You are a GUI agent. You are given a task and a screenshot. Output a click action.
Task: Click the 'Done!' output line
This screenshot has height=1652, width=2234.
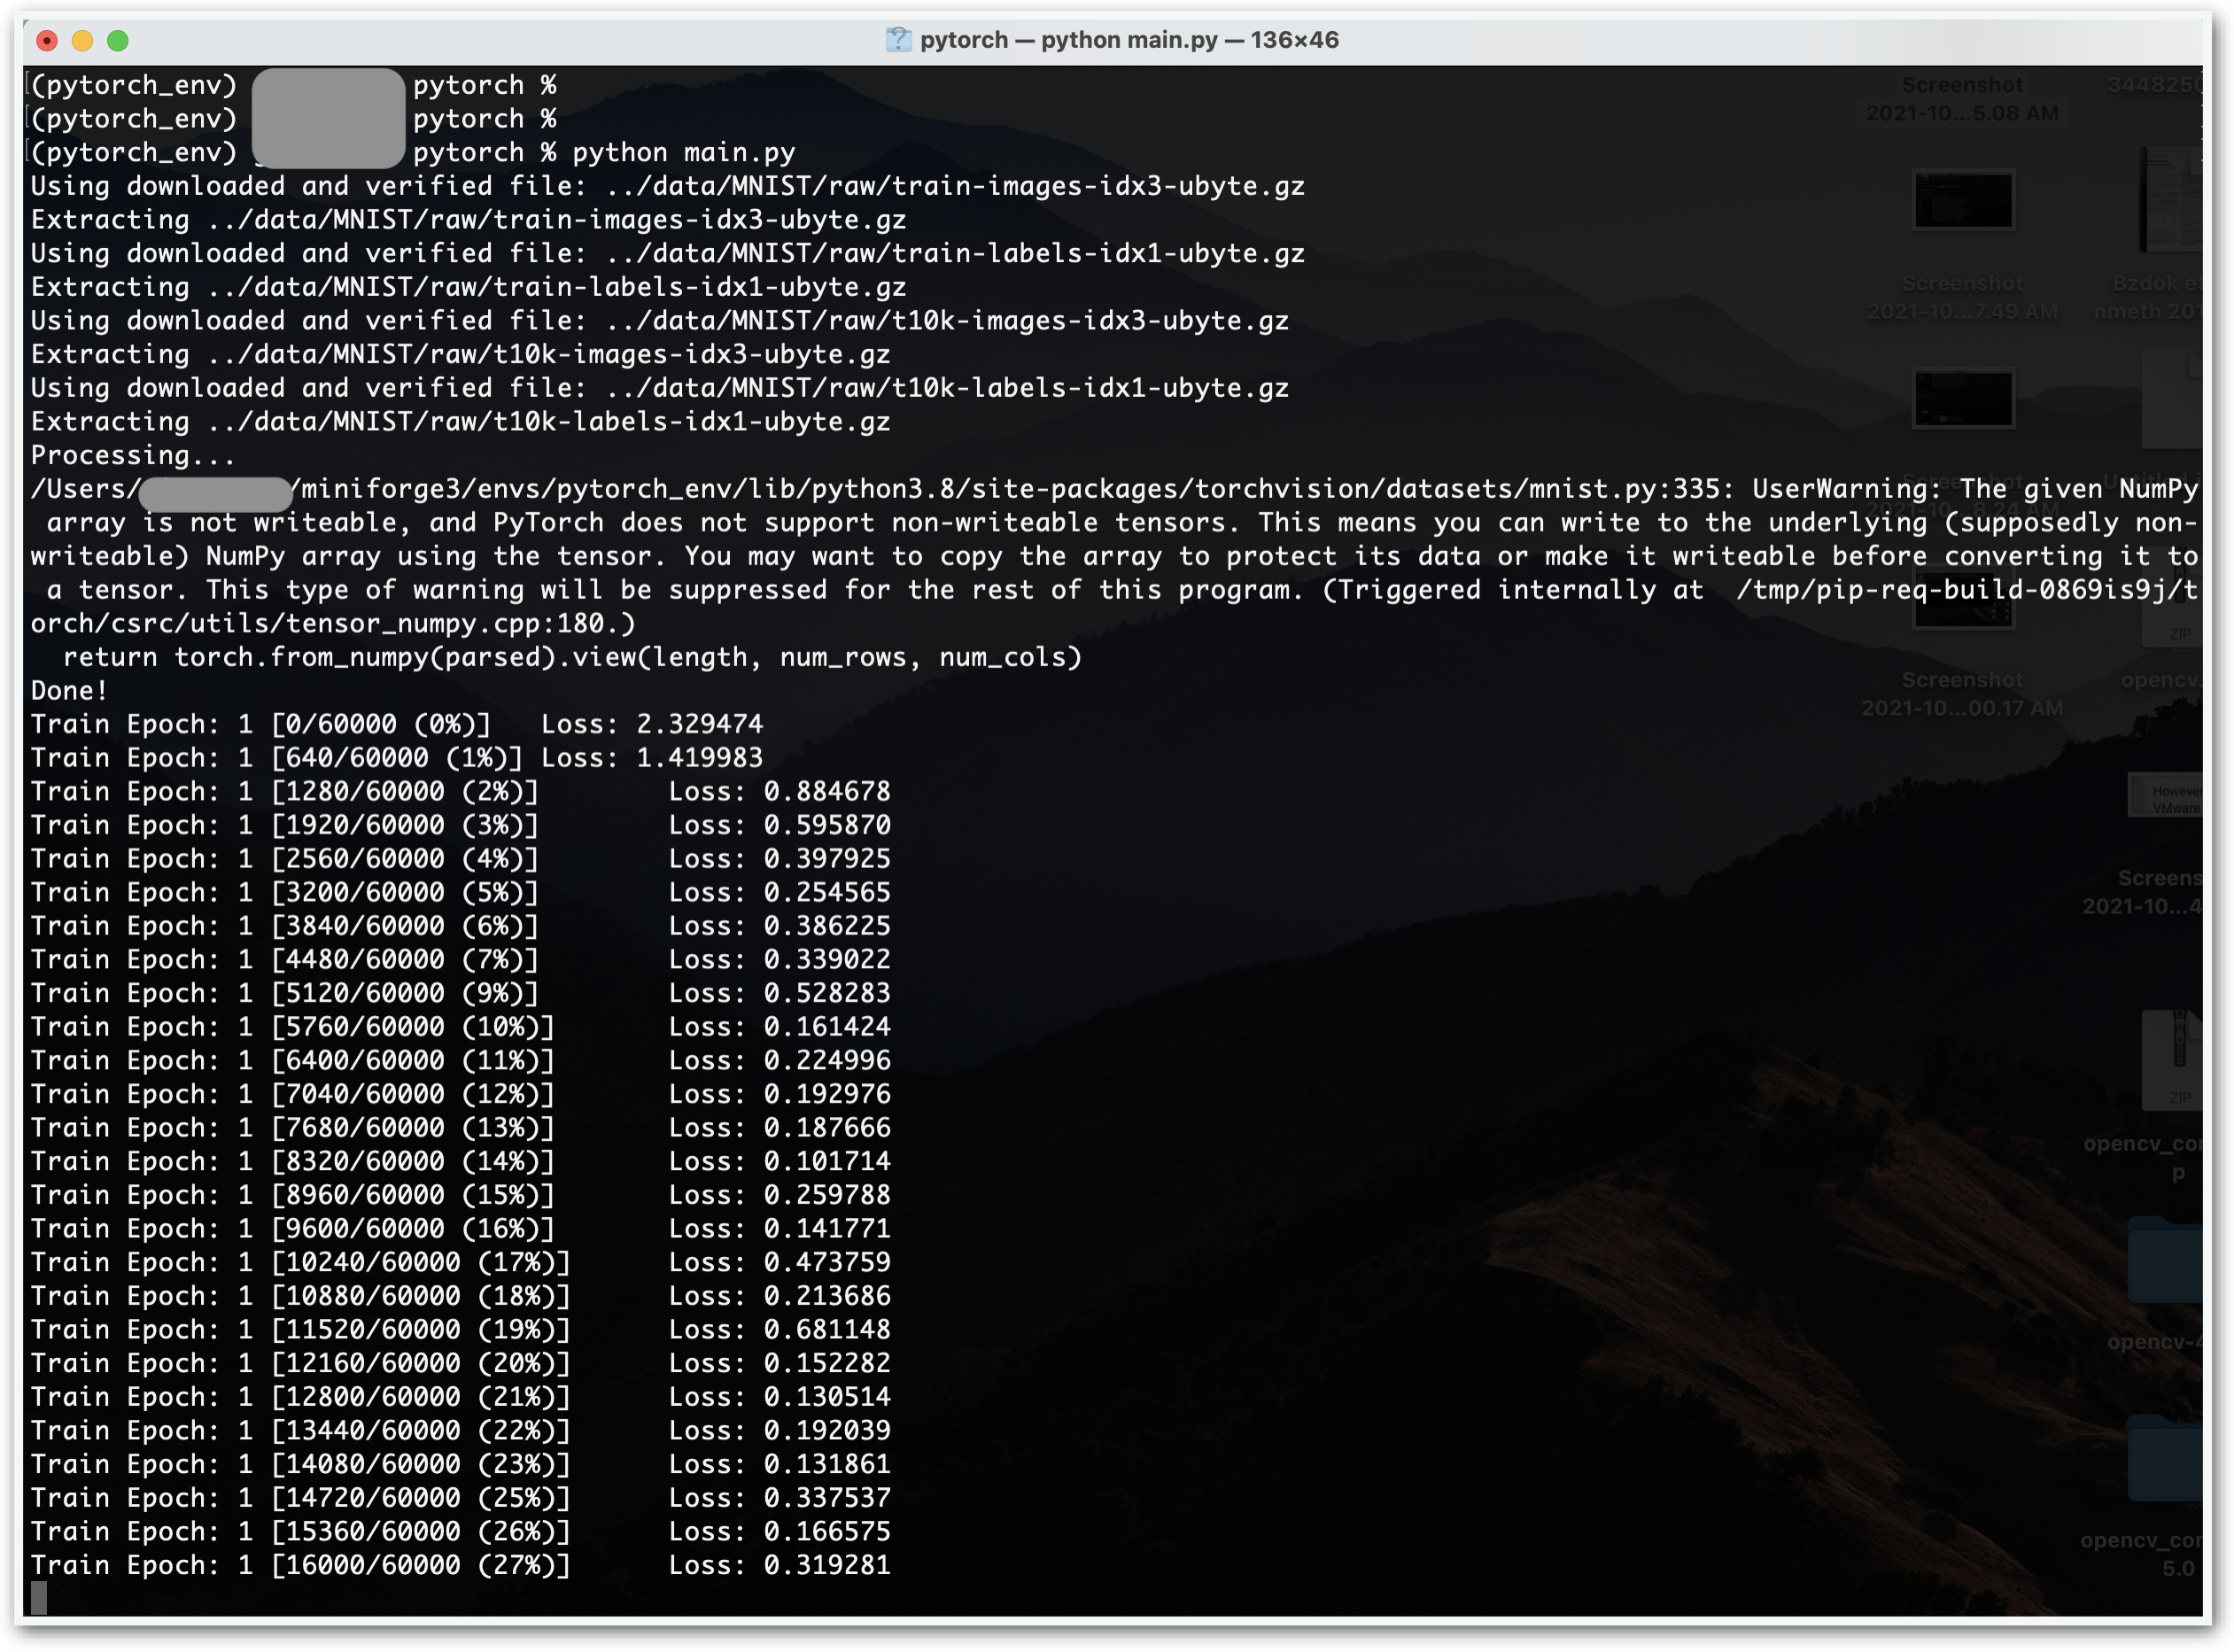[68, 690]
